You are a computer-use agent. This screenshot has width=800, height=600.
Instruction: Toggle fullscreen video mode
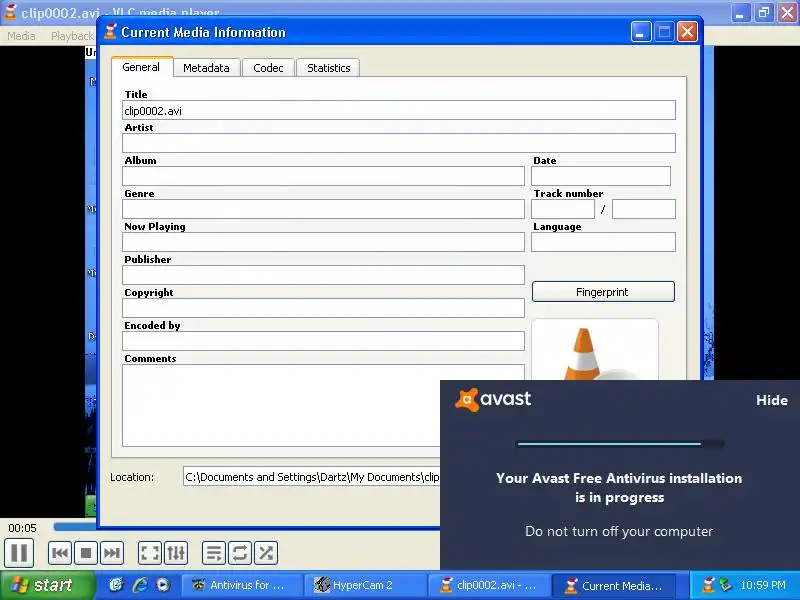149,553
